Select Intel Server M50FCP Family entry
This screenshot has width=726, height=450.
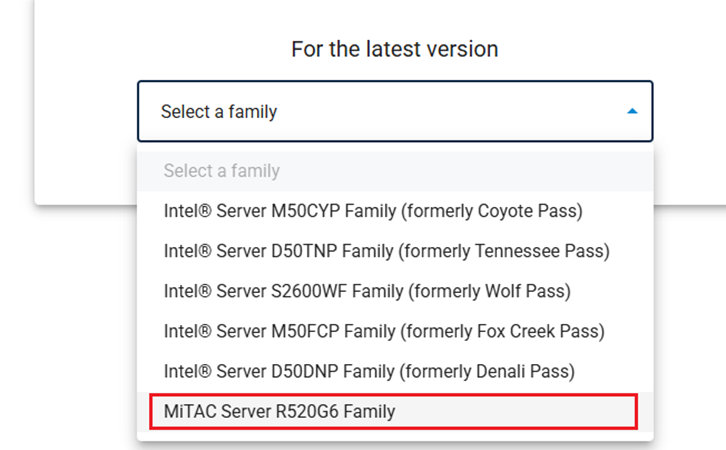pos(384,331)
